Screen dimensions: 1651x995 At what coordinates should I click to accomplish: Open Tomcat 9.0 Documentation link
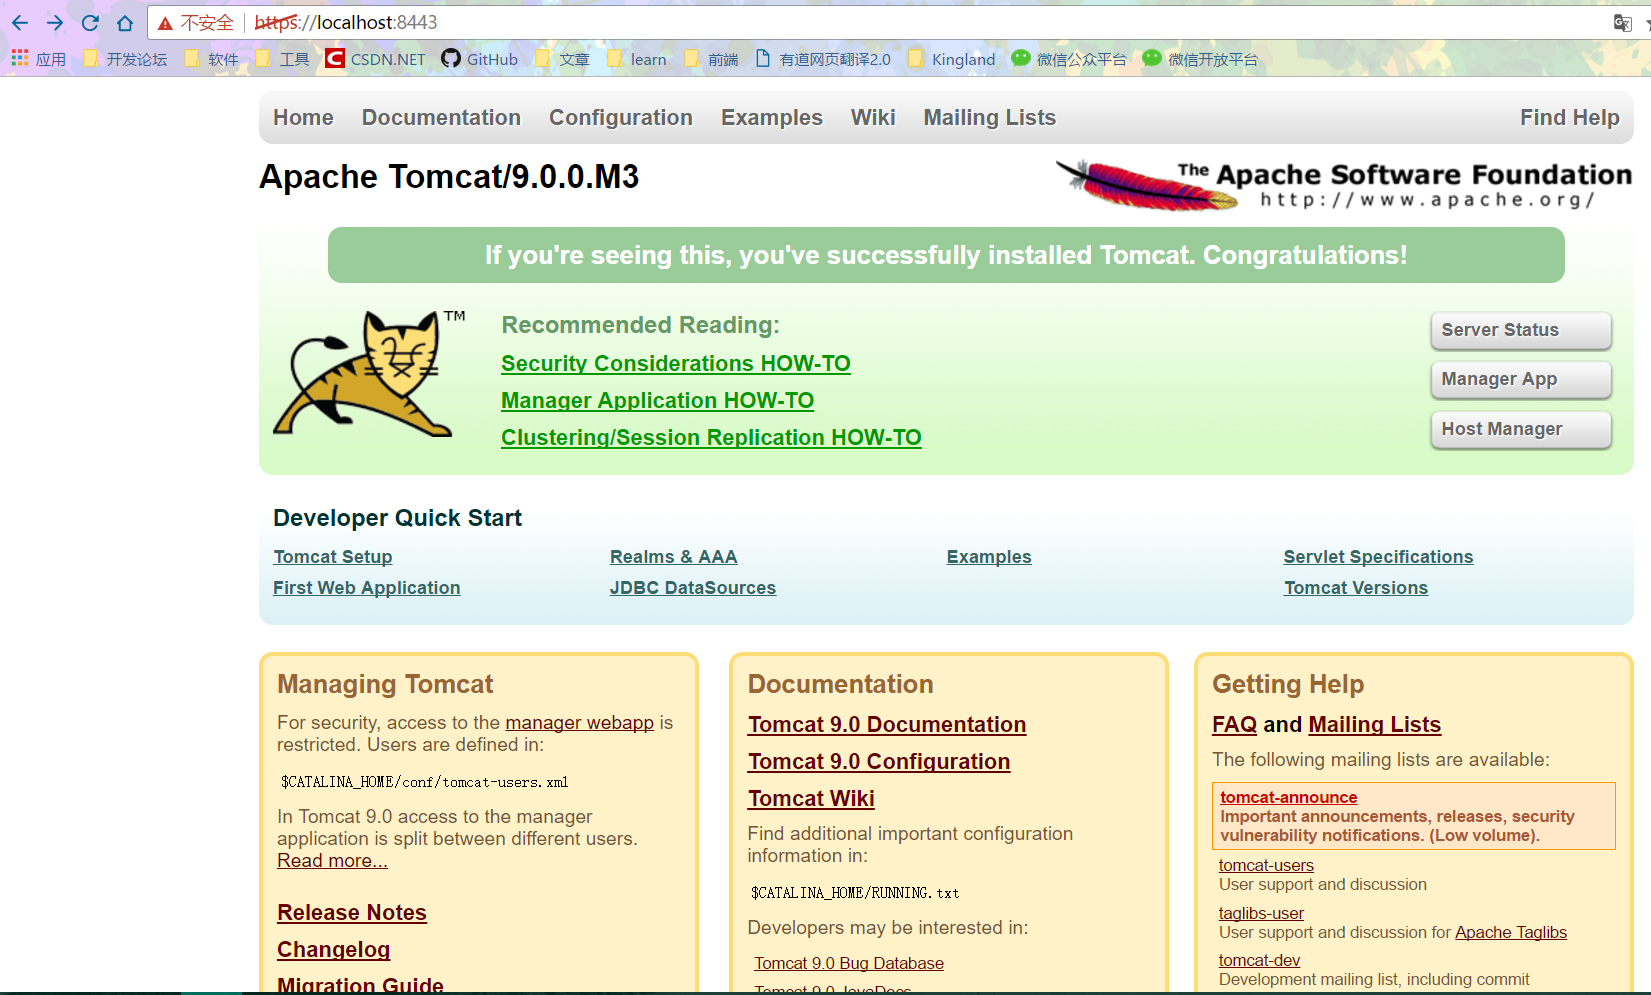tap(887, 725)
